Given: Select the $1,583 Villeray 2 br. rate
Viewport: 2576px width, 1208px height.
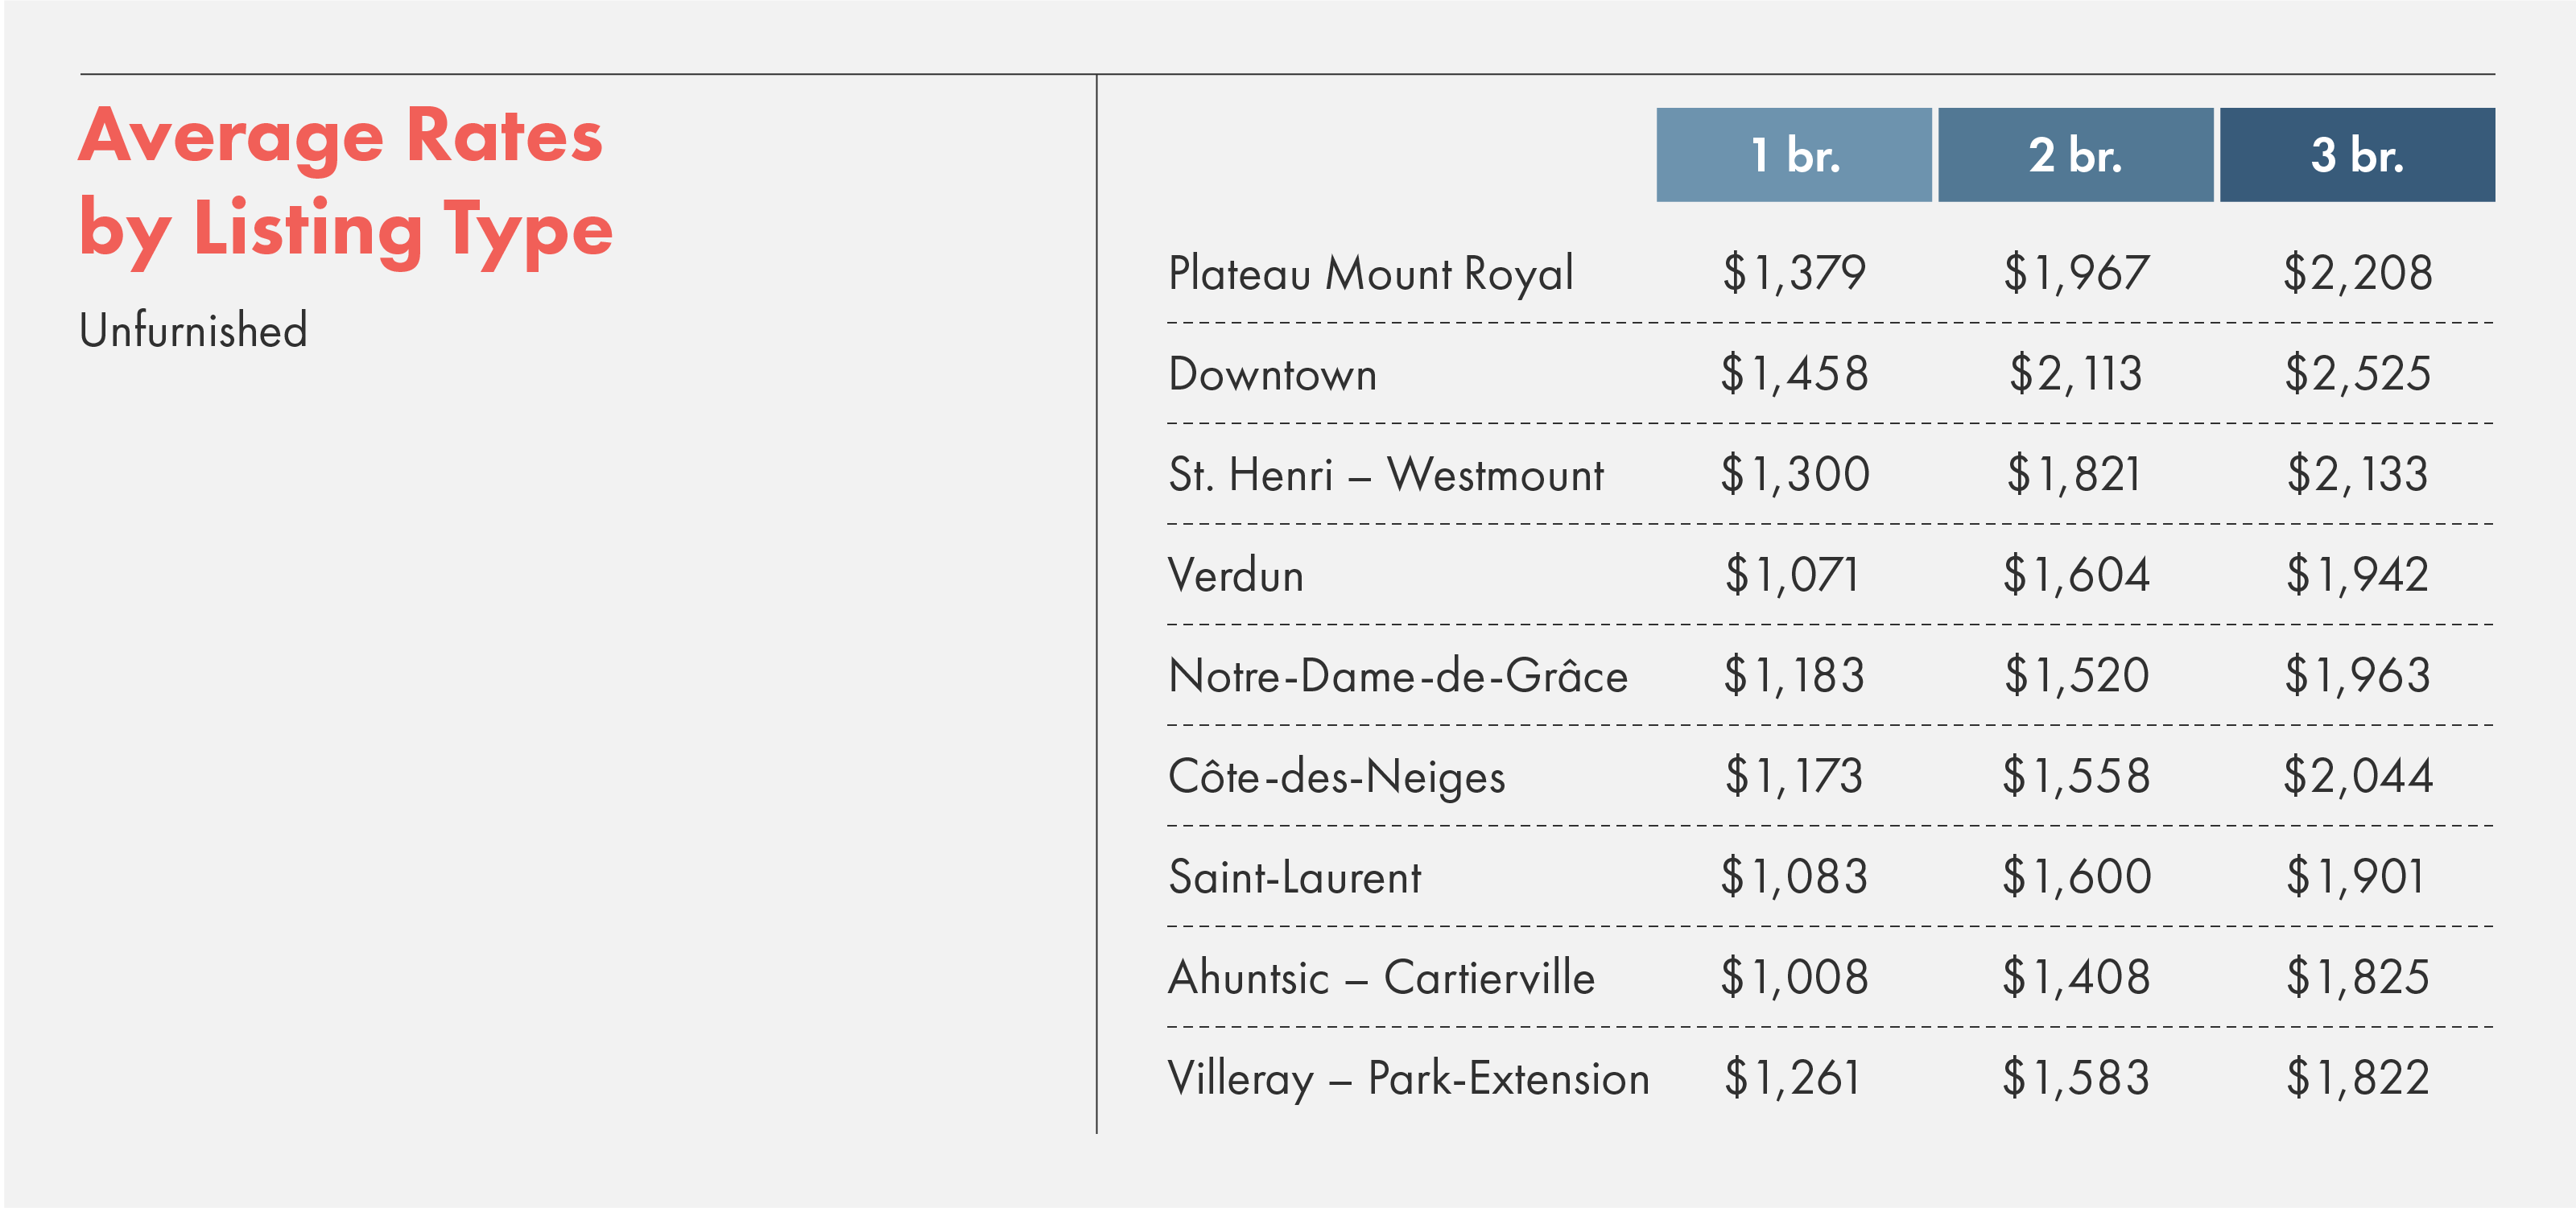Looking at the screenshot, I should click(2076, 1078).
